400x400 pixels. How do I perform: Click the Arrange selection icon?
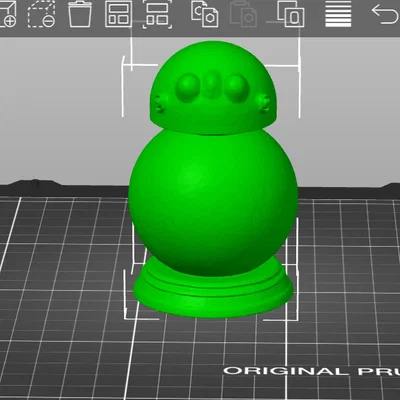coord(157,14)
